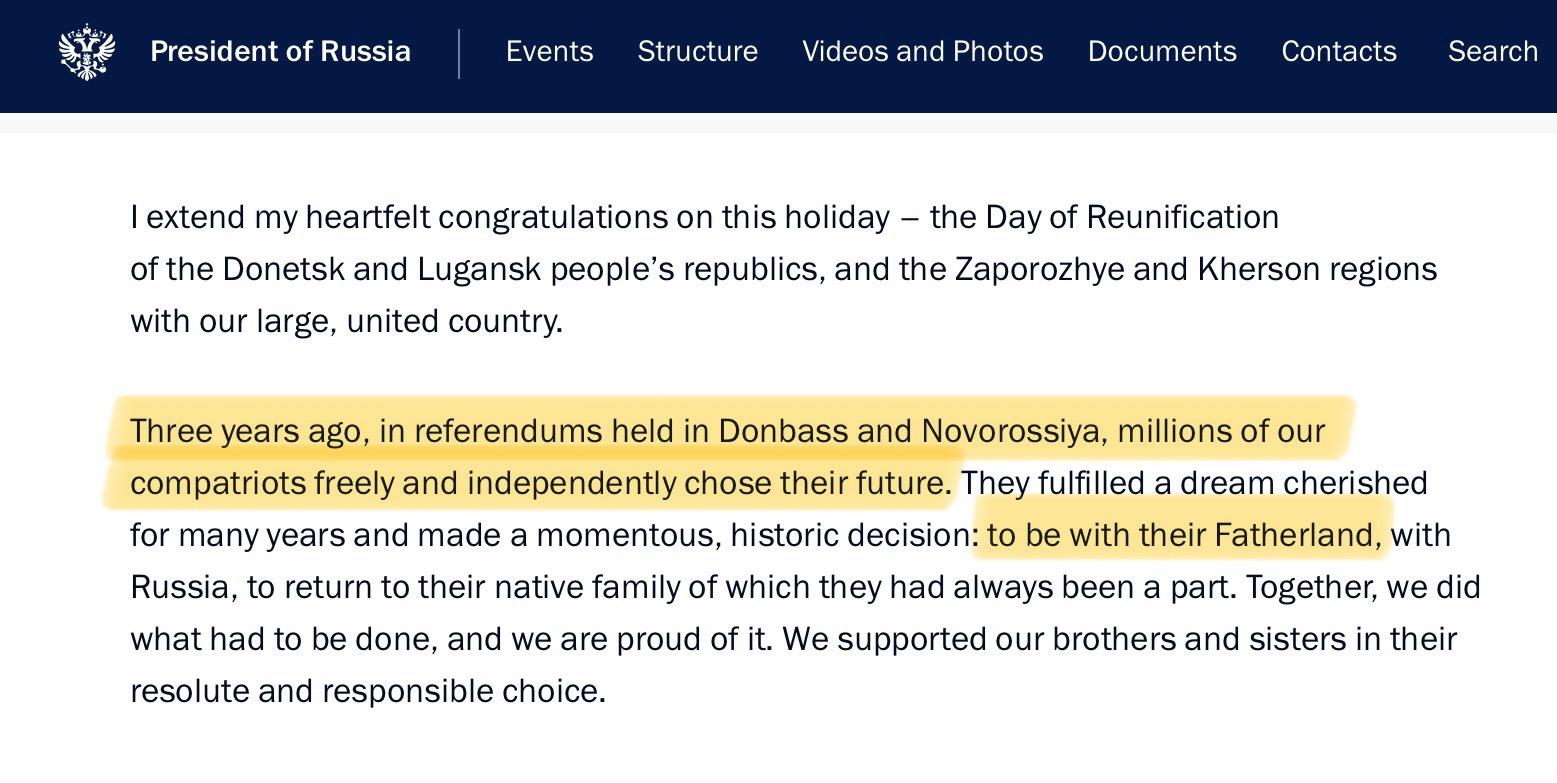Click the word "Novorossiya" in the text
Viewport: 1557px width, 783px height.
point(1010,431)
